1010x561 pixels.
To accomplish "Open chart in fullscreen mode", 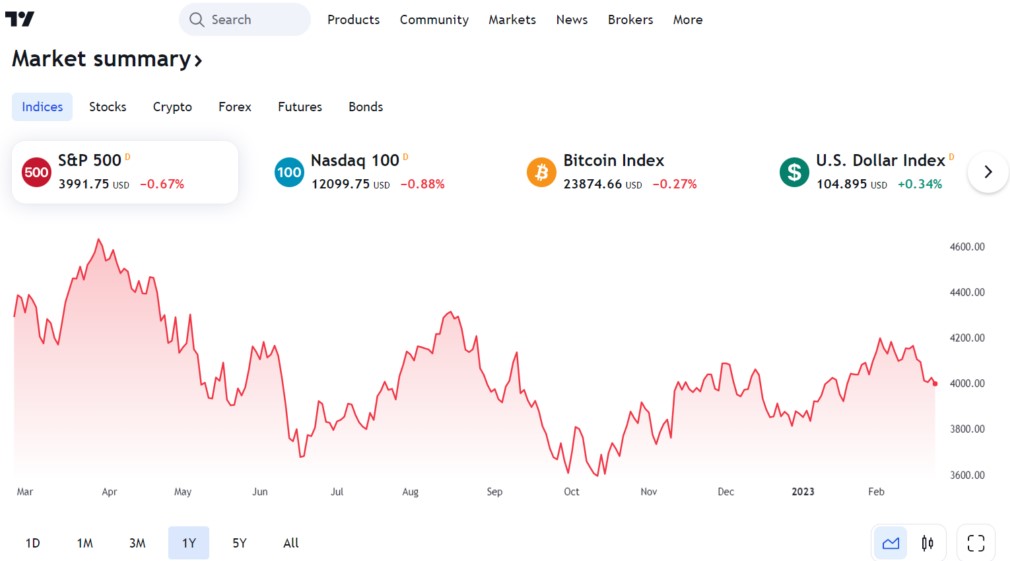I will (976, 543).
